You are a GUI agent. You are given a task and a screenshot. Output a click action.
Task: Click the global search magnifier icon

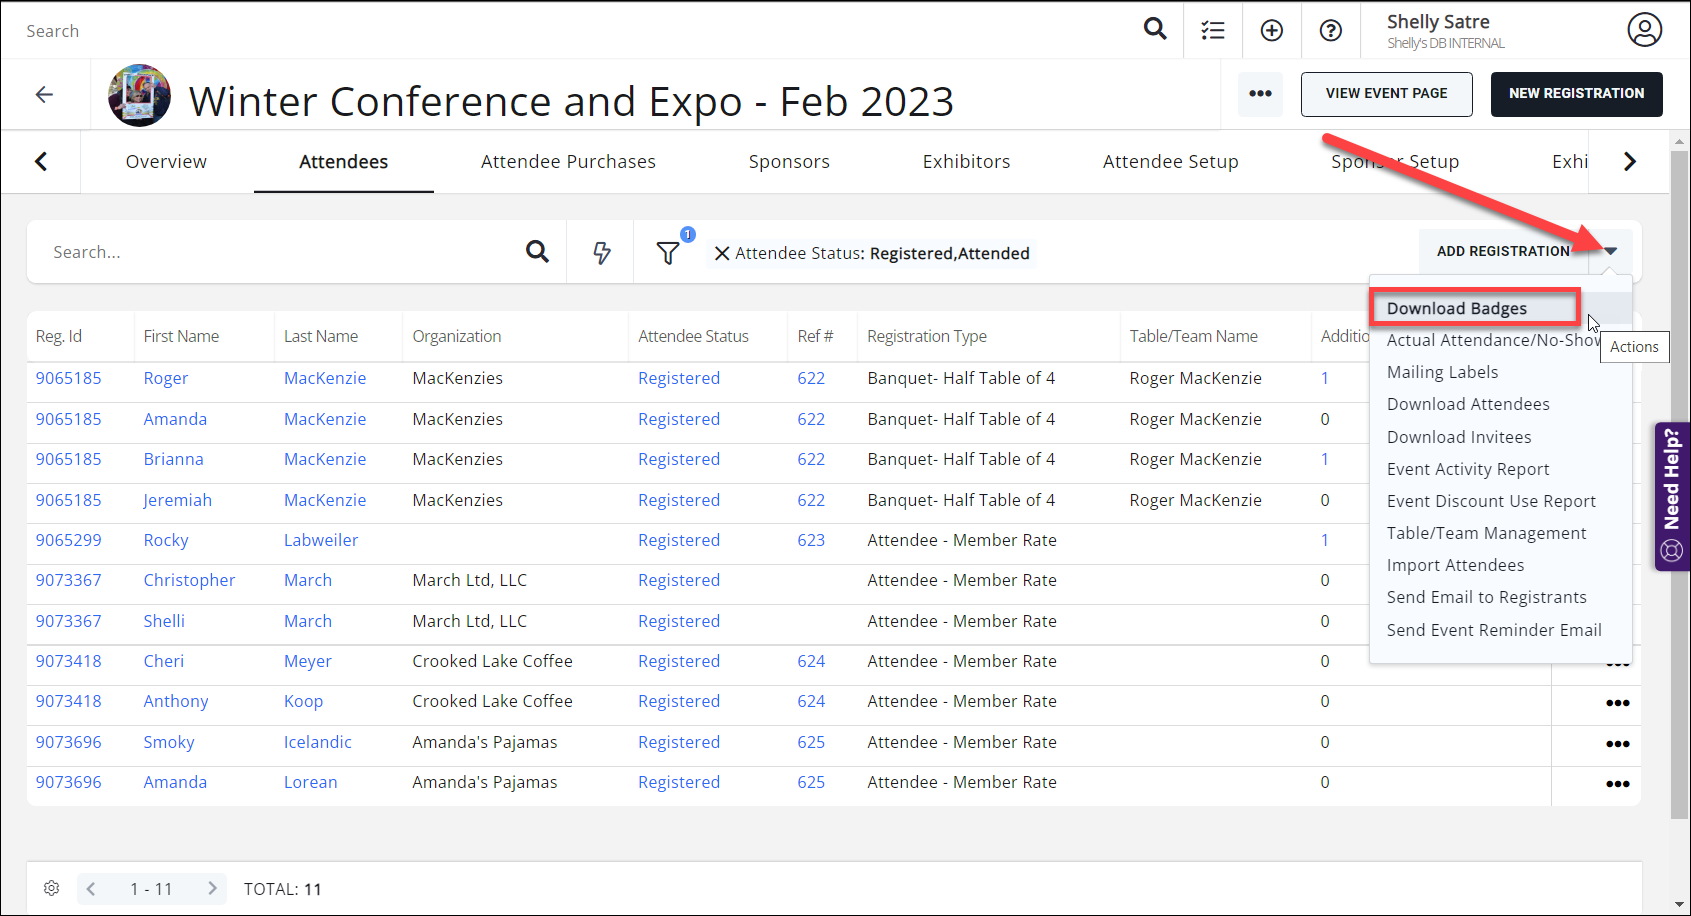pos(1155,29)
